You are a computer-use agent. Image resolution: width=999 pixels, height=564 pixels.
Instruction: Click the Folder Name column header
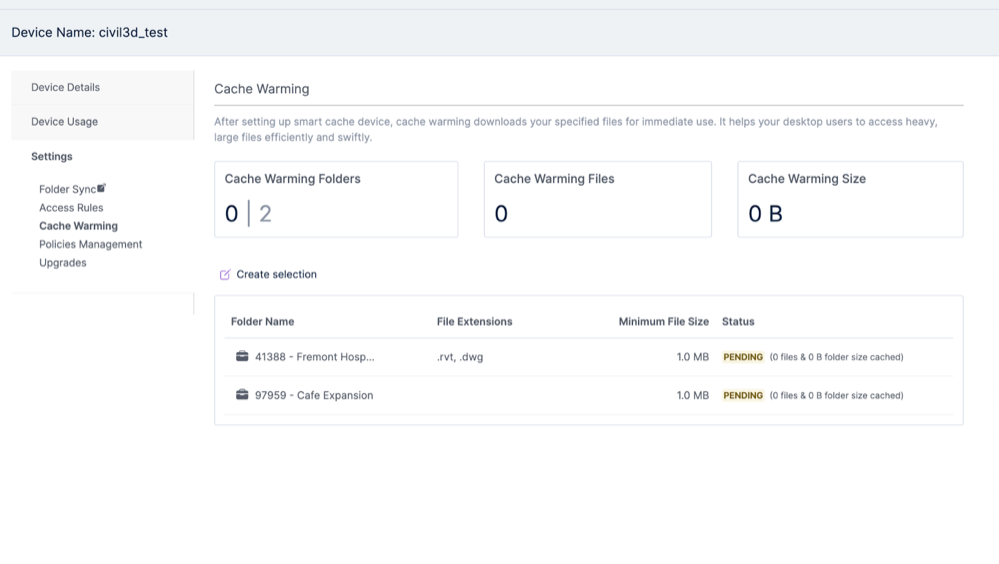tap(262, 322)
